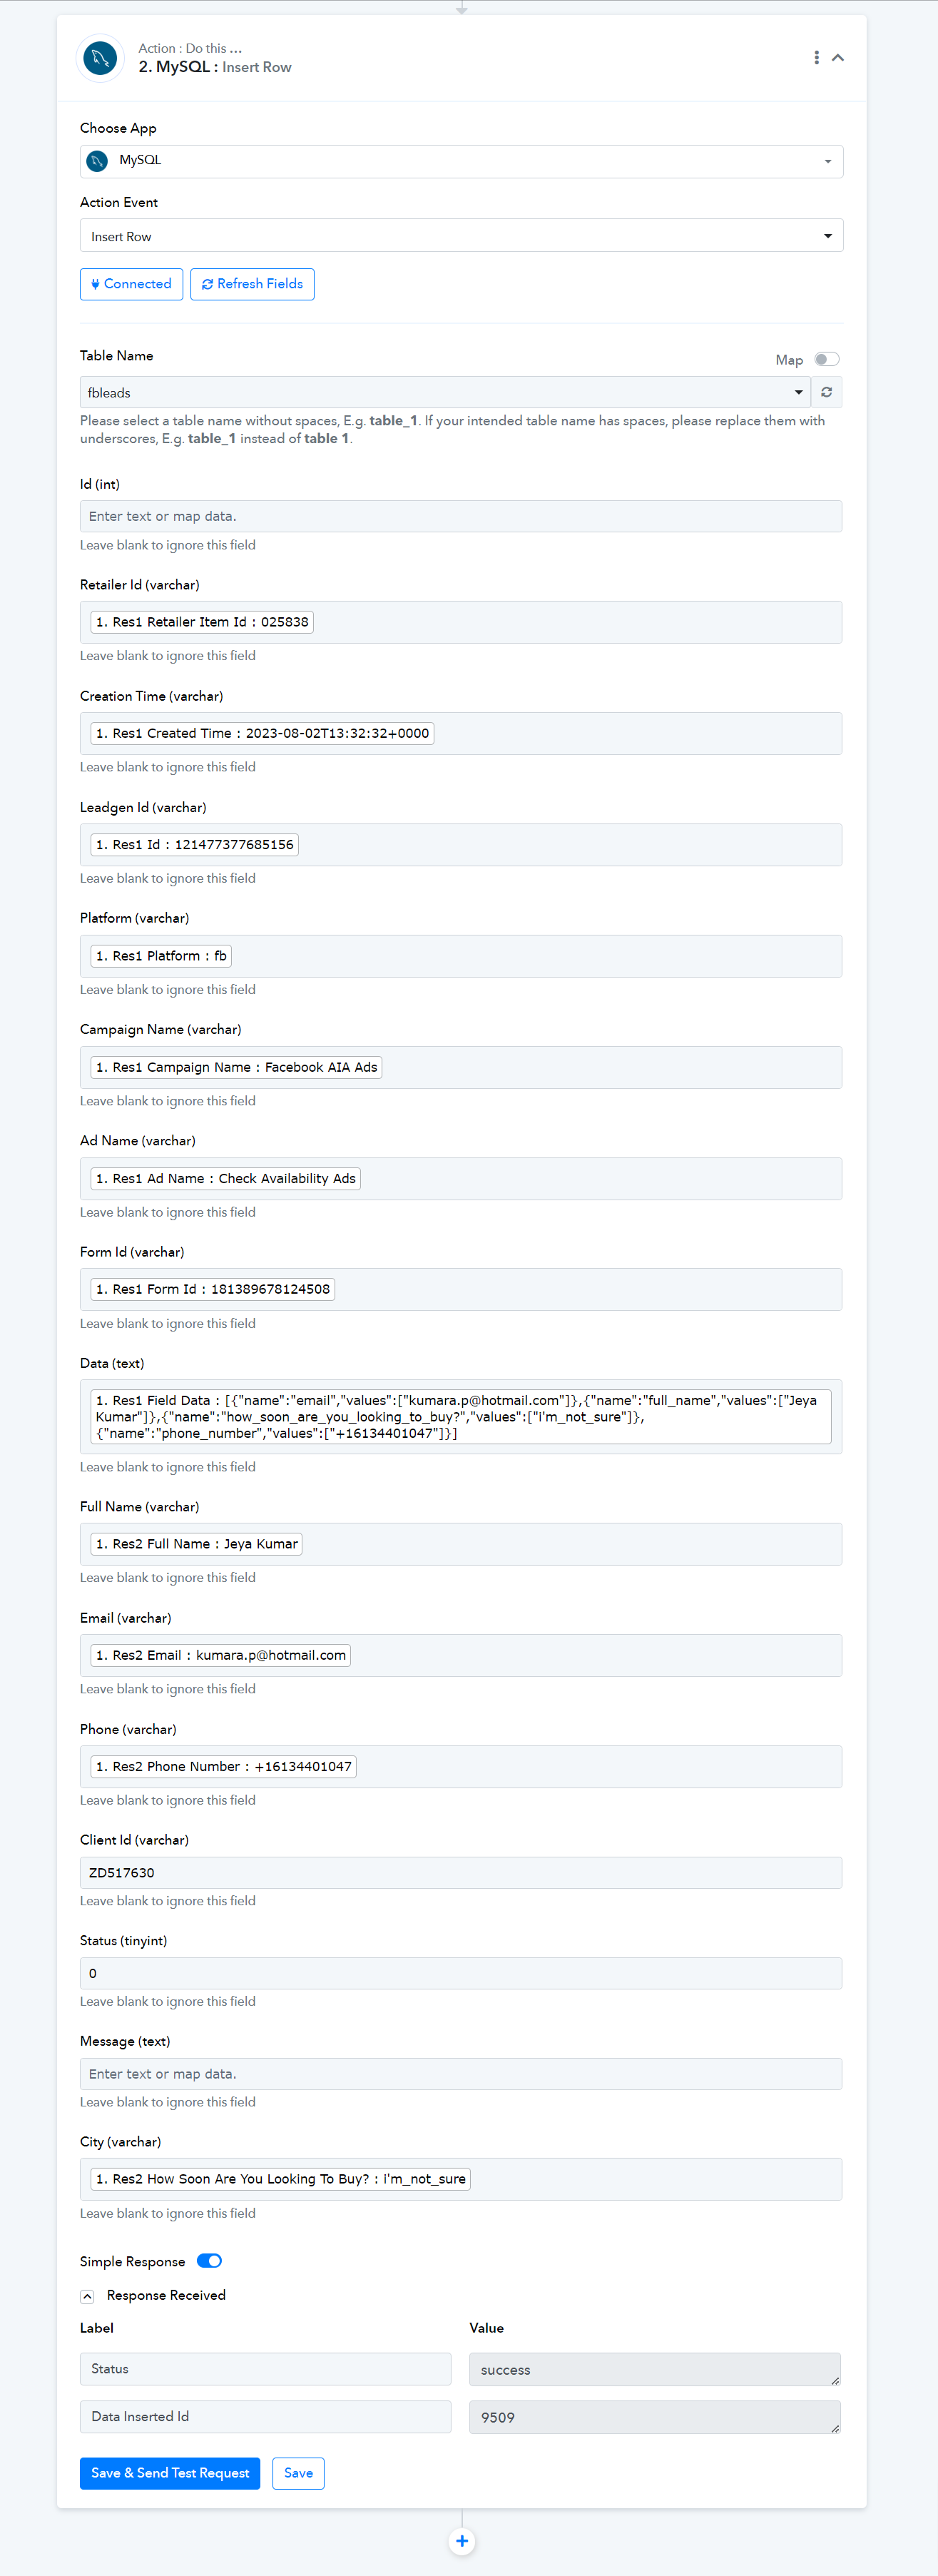Click the Message (text) input field

coord(461,2074)
